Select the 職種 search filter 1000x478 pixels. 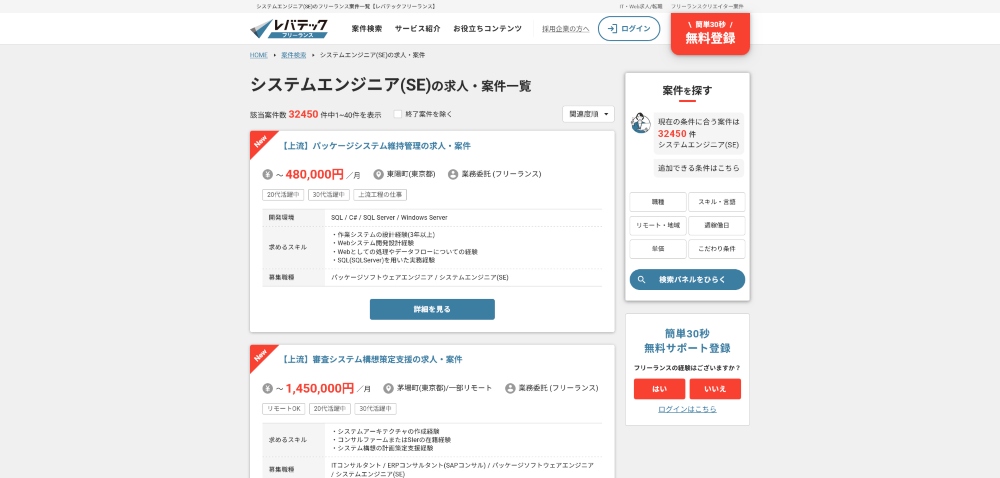[x=658, y=202]
